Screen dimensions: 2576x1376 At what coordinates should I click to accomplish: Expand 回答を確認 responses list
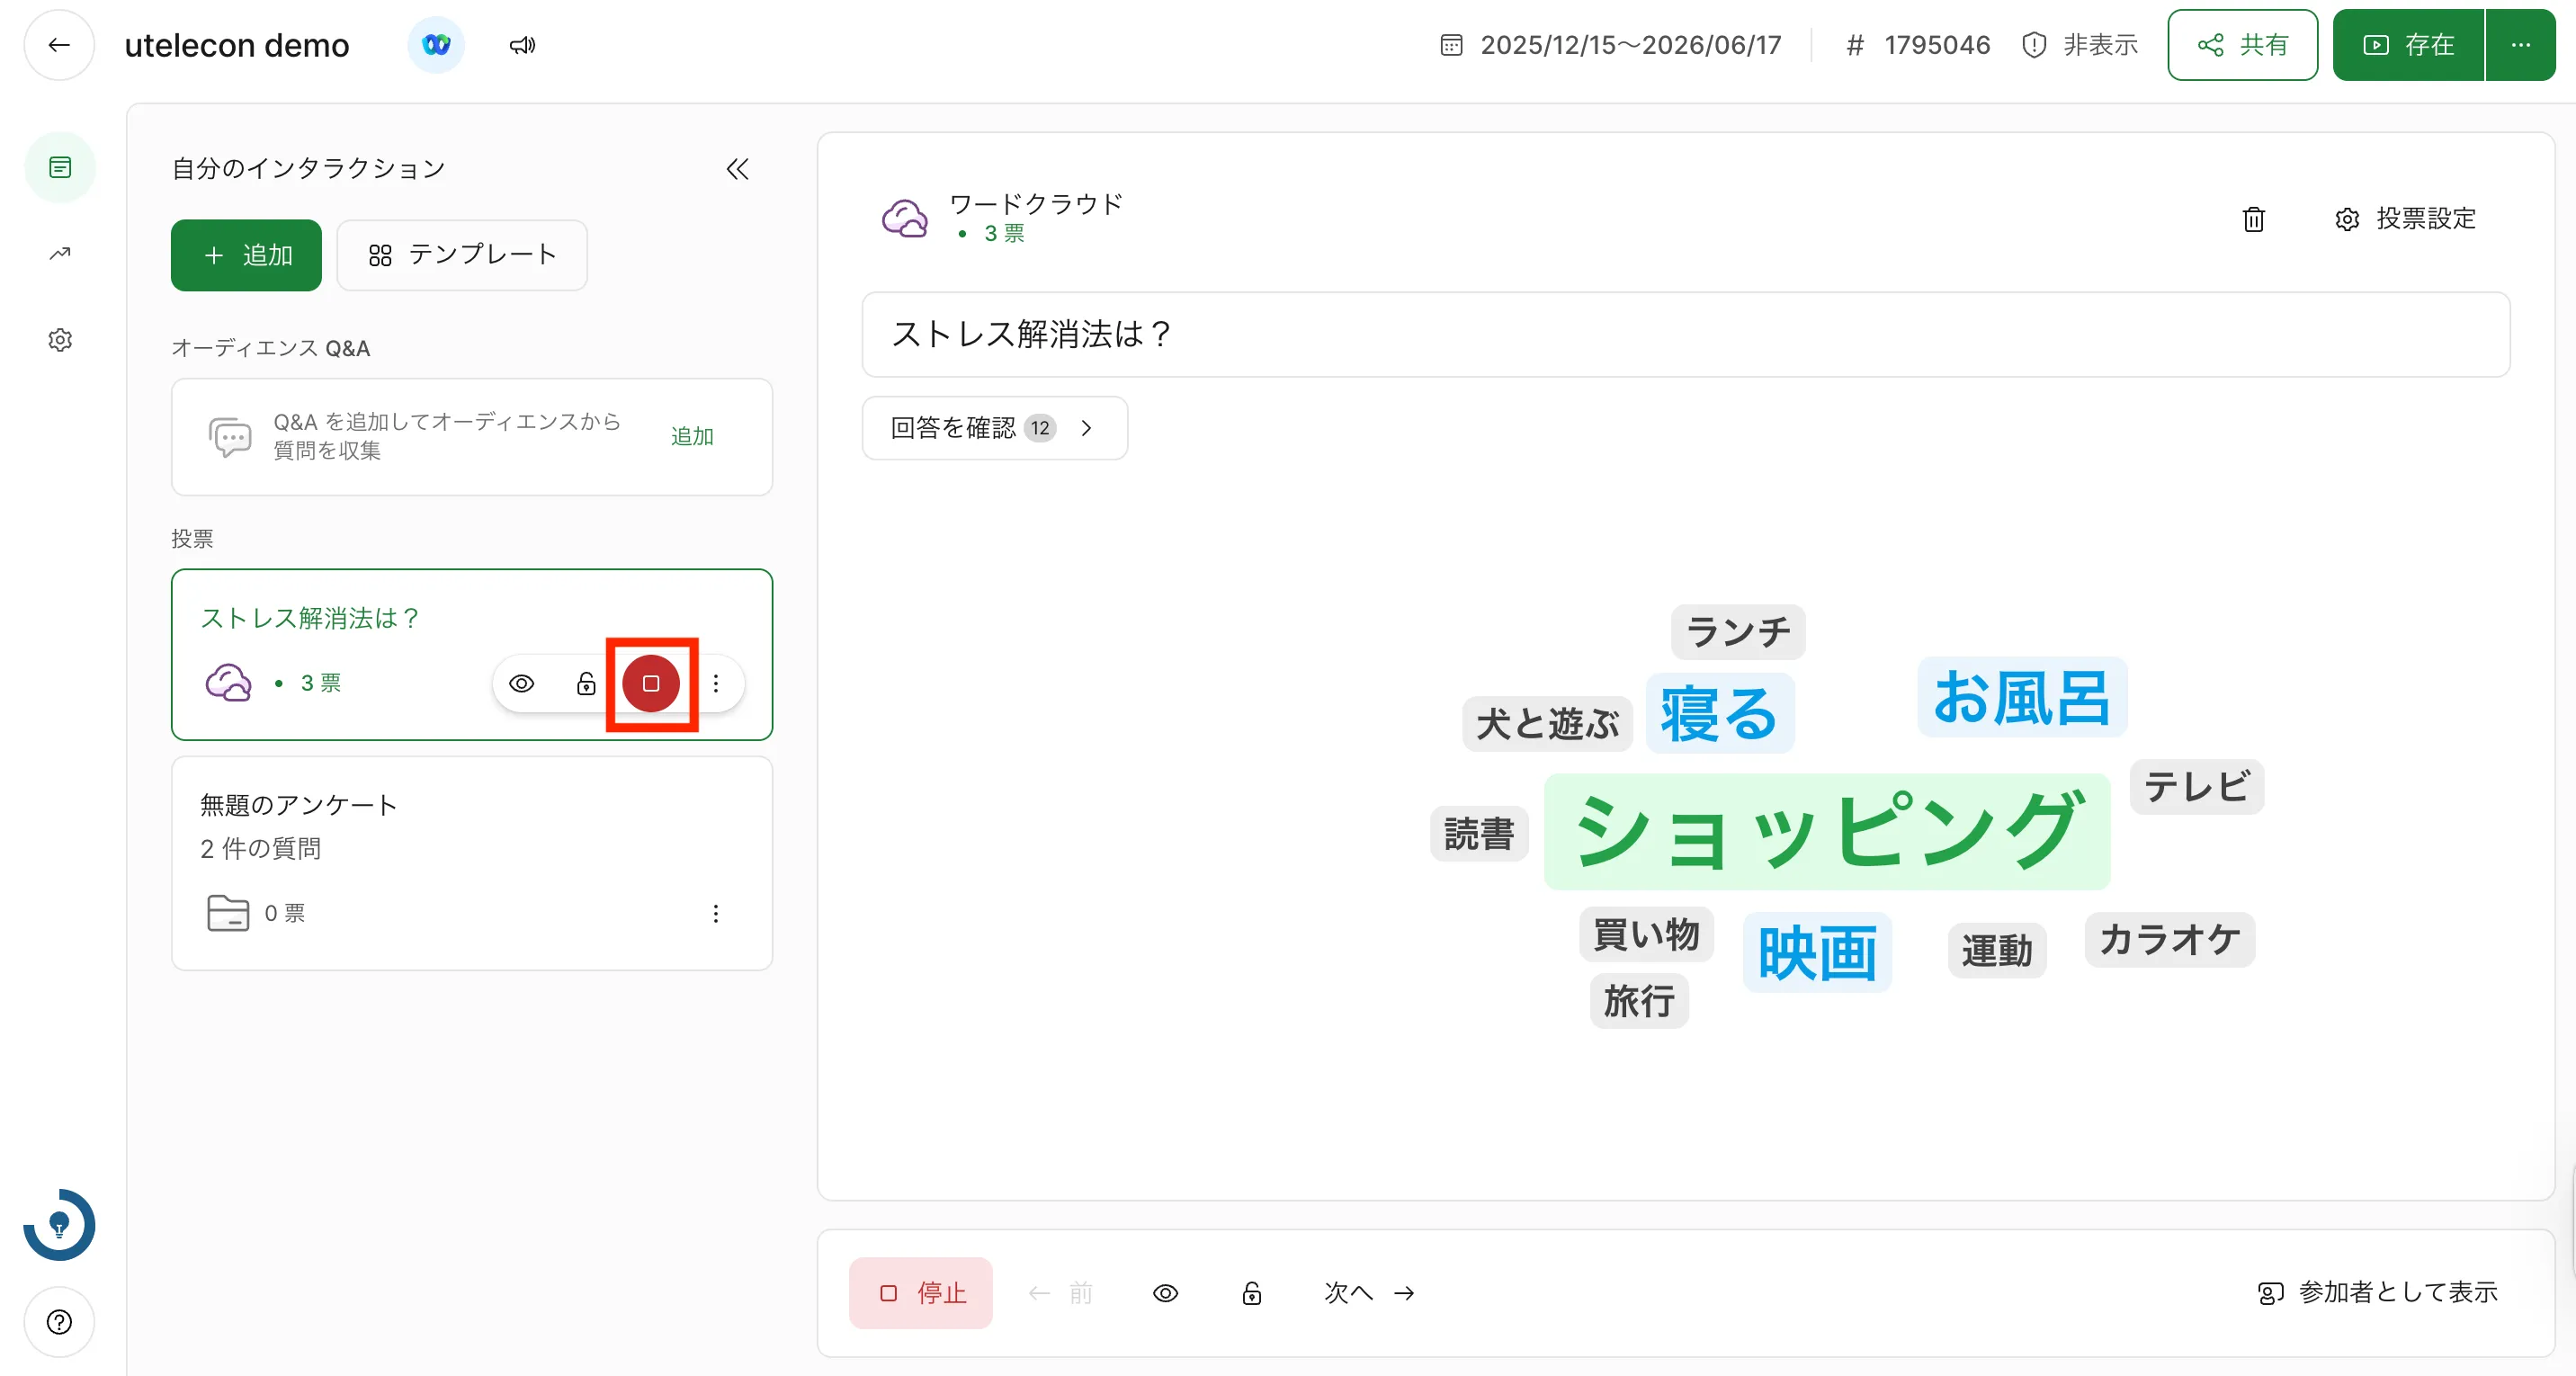click(x=994, y=428)
